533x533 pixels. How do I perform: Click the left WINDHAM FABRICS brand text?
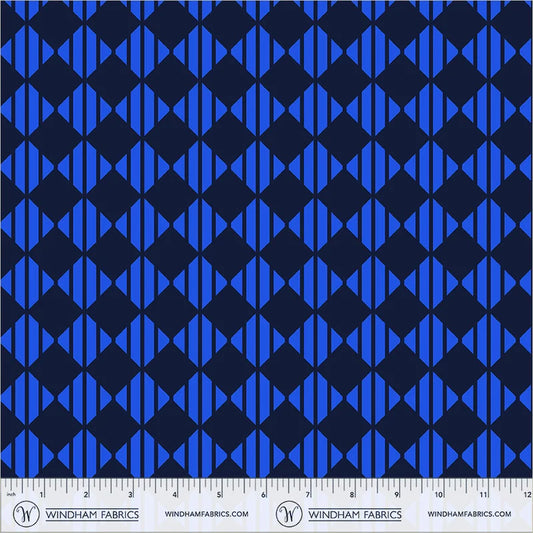[92, 515]
